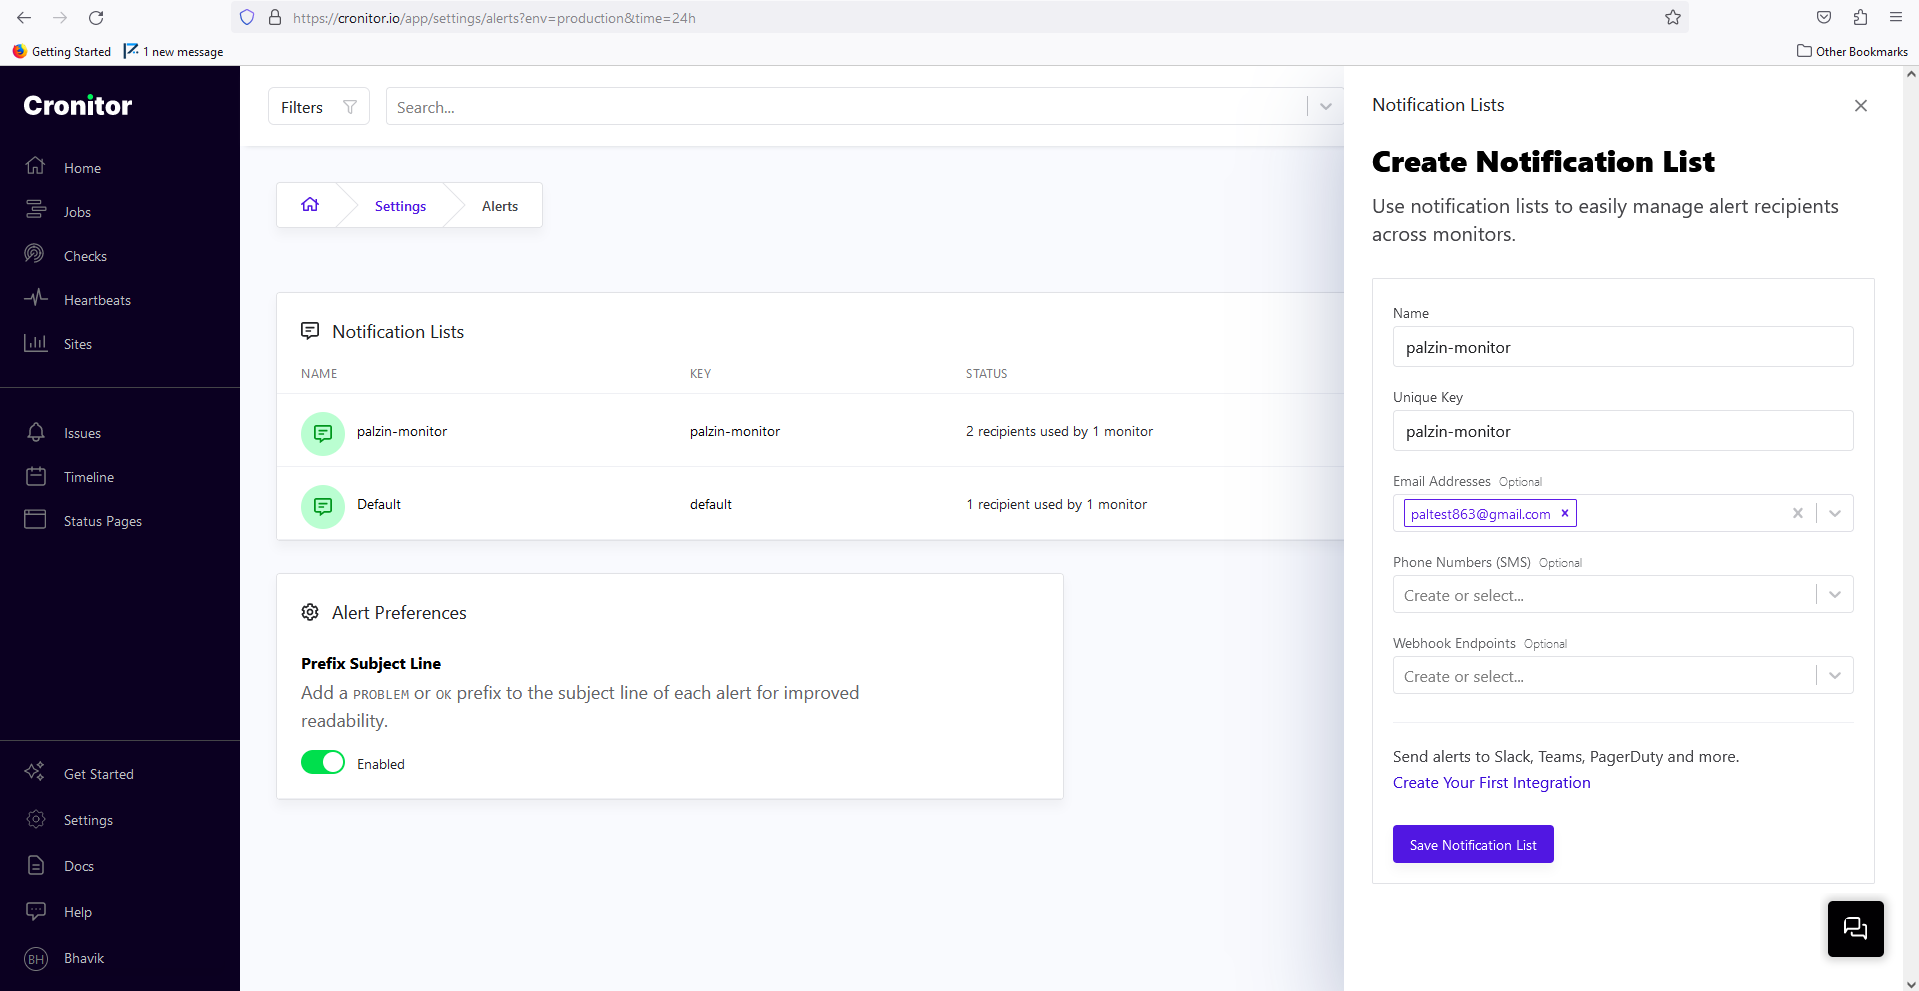Click the Unique Key input field

(1623, 431)
